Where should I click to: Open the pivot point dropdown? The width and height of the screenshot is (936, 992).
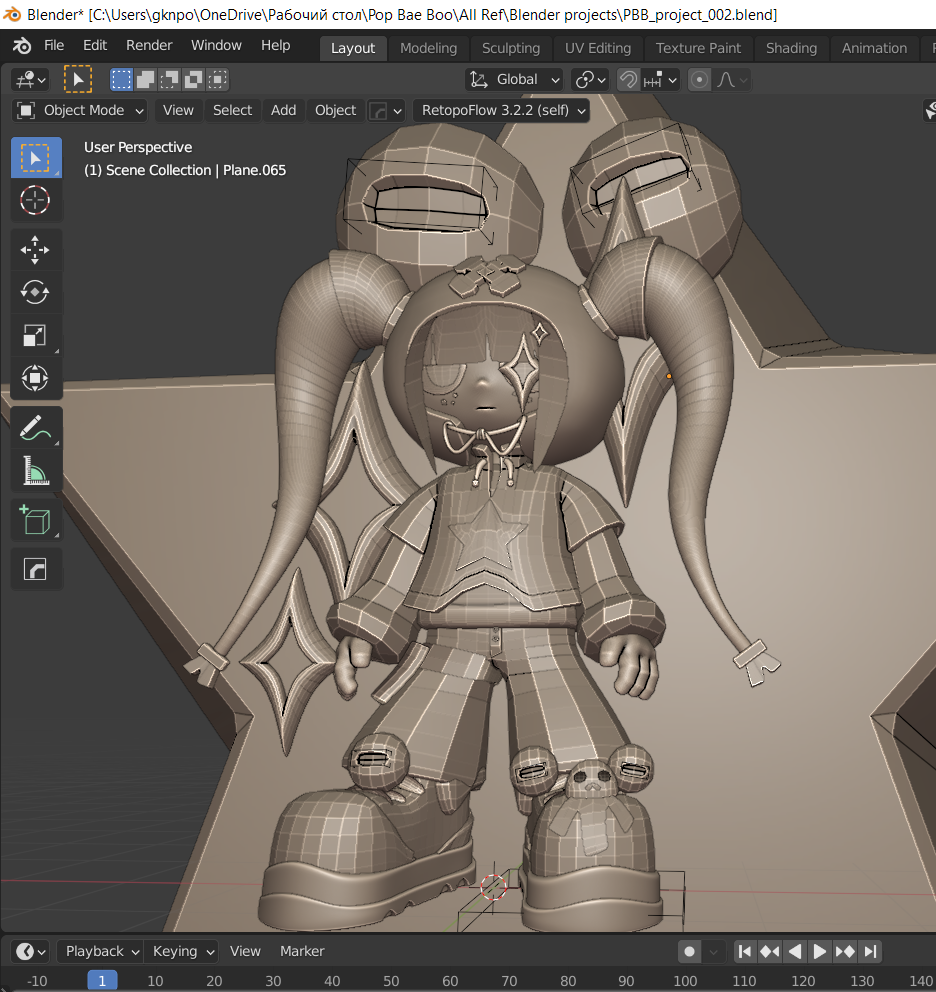590,80
